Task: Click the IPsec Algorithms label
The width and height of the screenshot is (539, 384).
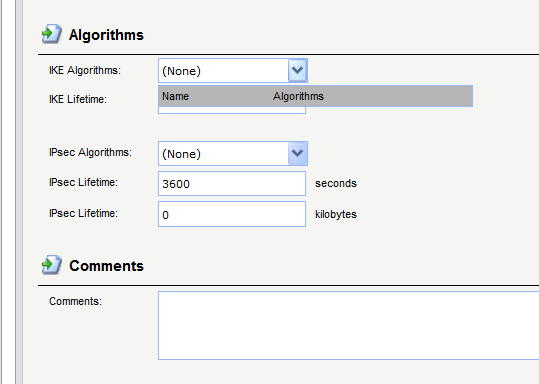Action: point(90,152)
